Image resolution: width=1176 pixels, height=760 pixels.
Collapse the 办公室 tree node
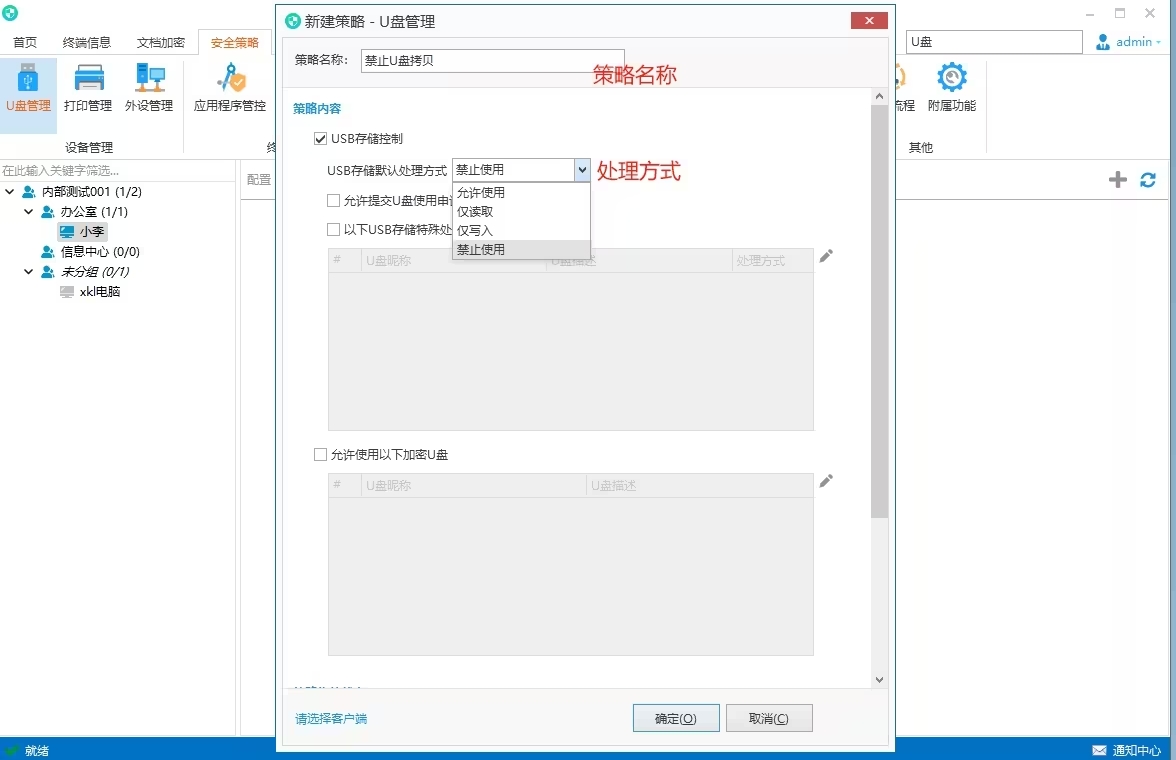pyautogui.click(x=28, y=212)
